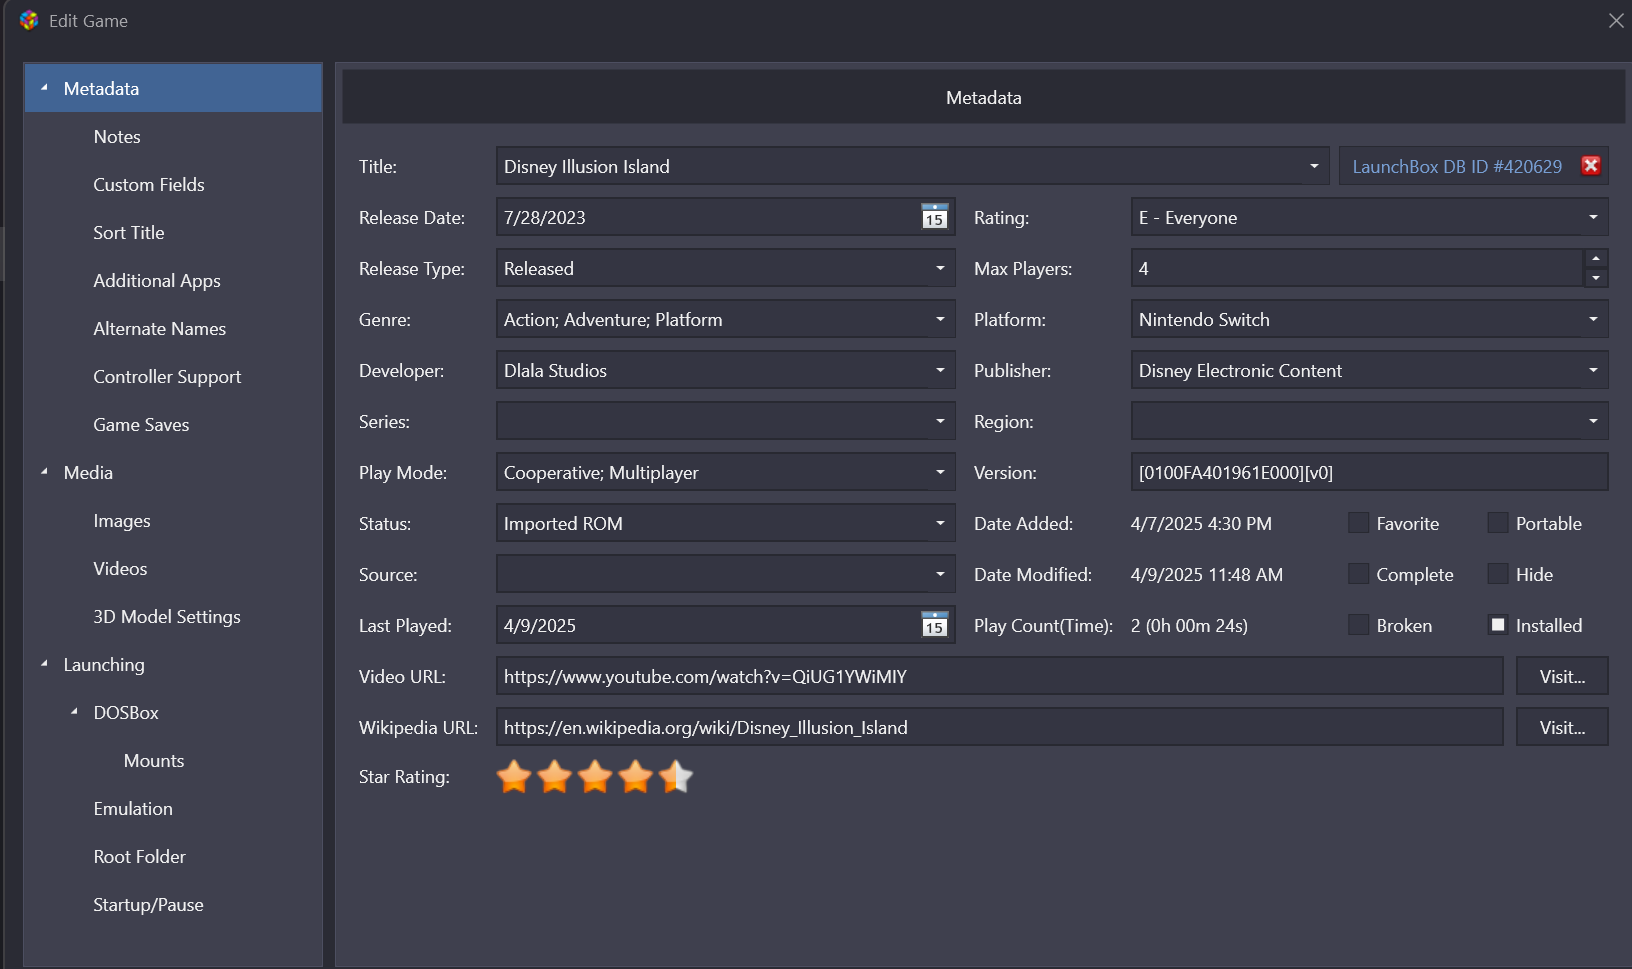Screen dimensions: 1632x969
Task: Decrease Max Players with down arrow
Action: 1596,278
